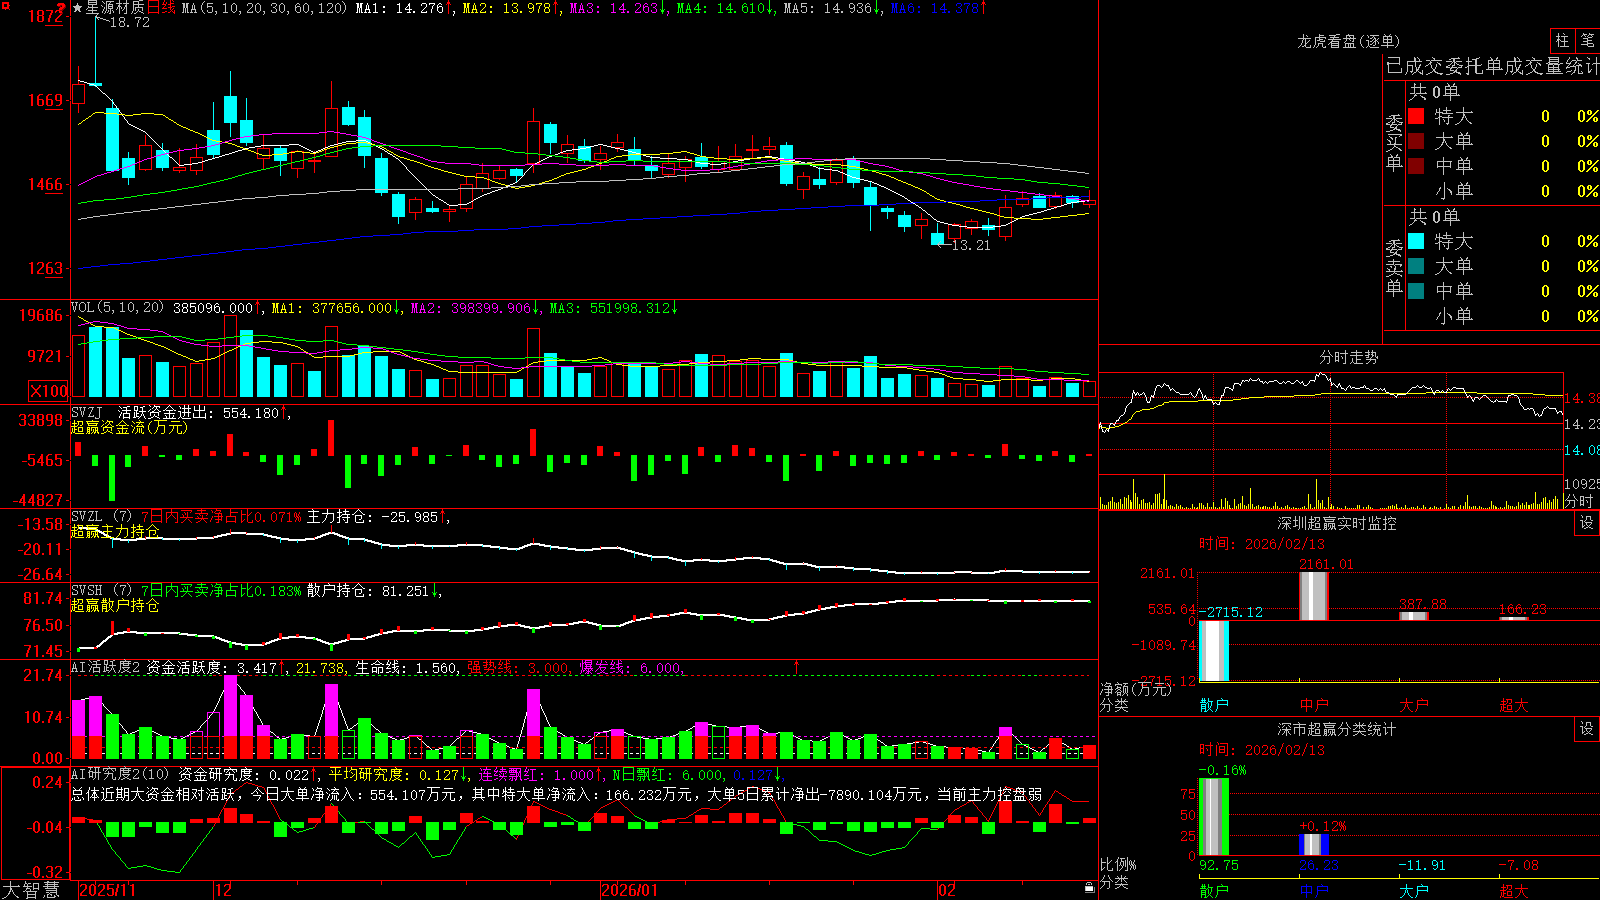
Task: Open 设 settings for 深圳超赢实时监控
Action: (1587, 523)
